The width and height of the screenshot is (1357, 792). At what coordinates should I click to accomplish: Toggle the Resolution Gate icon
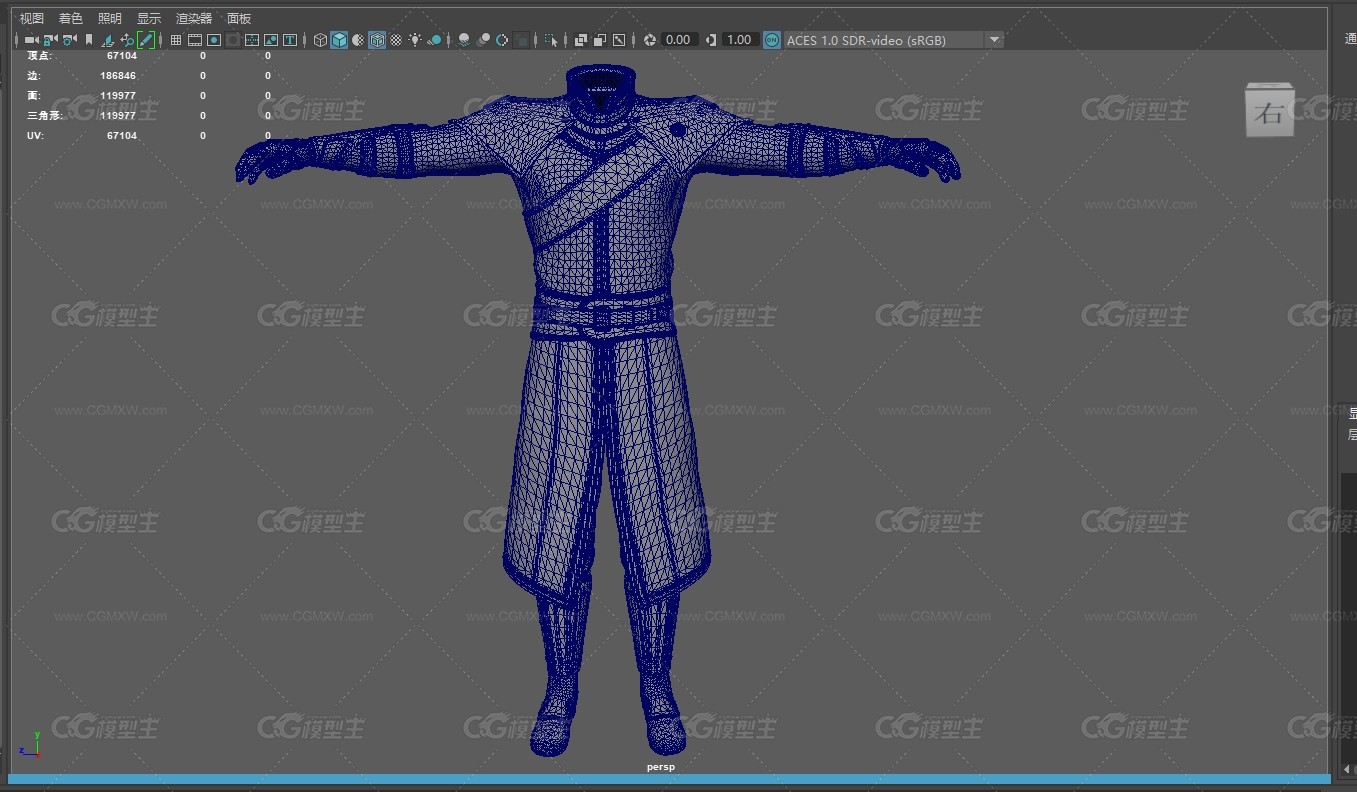tap(213, 40)
